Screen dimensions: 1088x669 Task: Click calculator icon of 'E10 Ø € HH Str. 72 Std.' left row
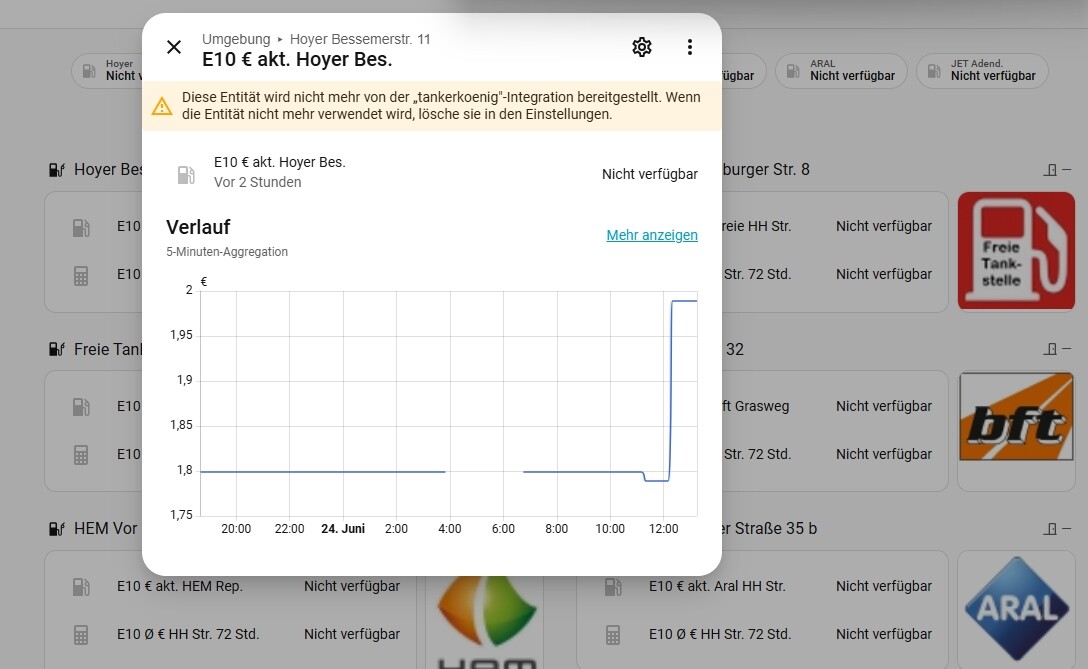point(81,634)
